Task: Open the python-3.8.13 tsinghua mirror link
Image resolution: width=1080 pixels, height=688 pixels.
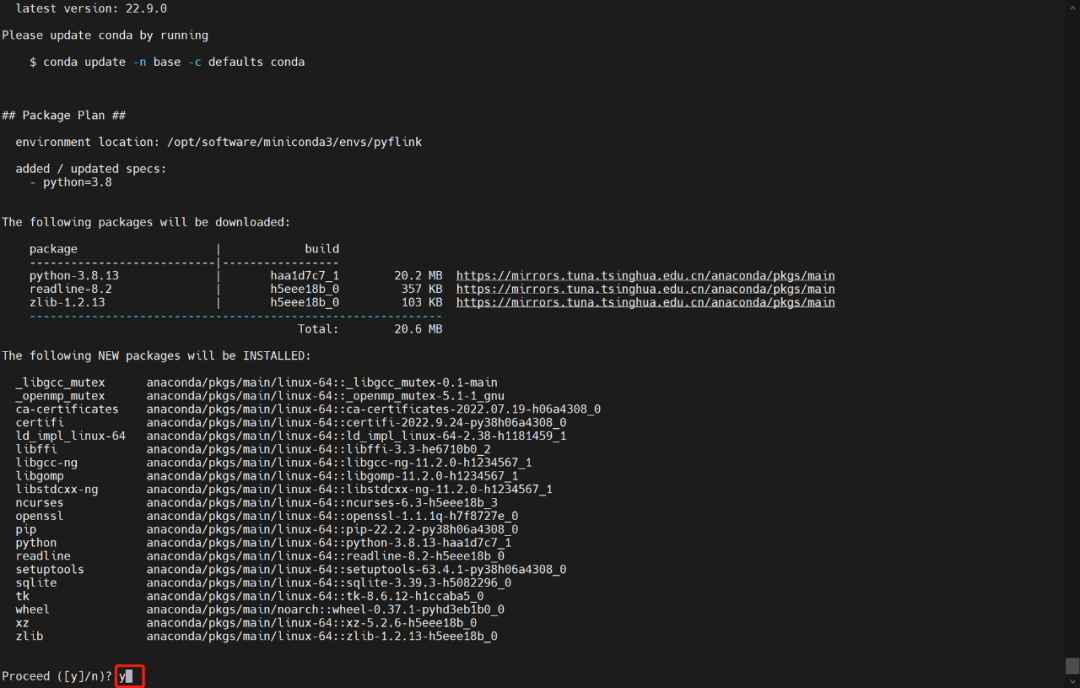Action: click(645, 275)
